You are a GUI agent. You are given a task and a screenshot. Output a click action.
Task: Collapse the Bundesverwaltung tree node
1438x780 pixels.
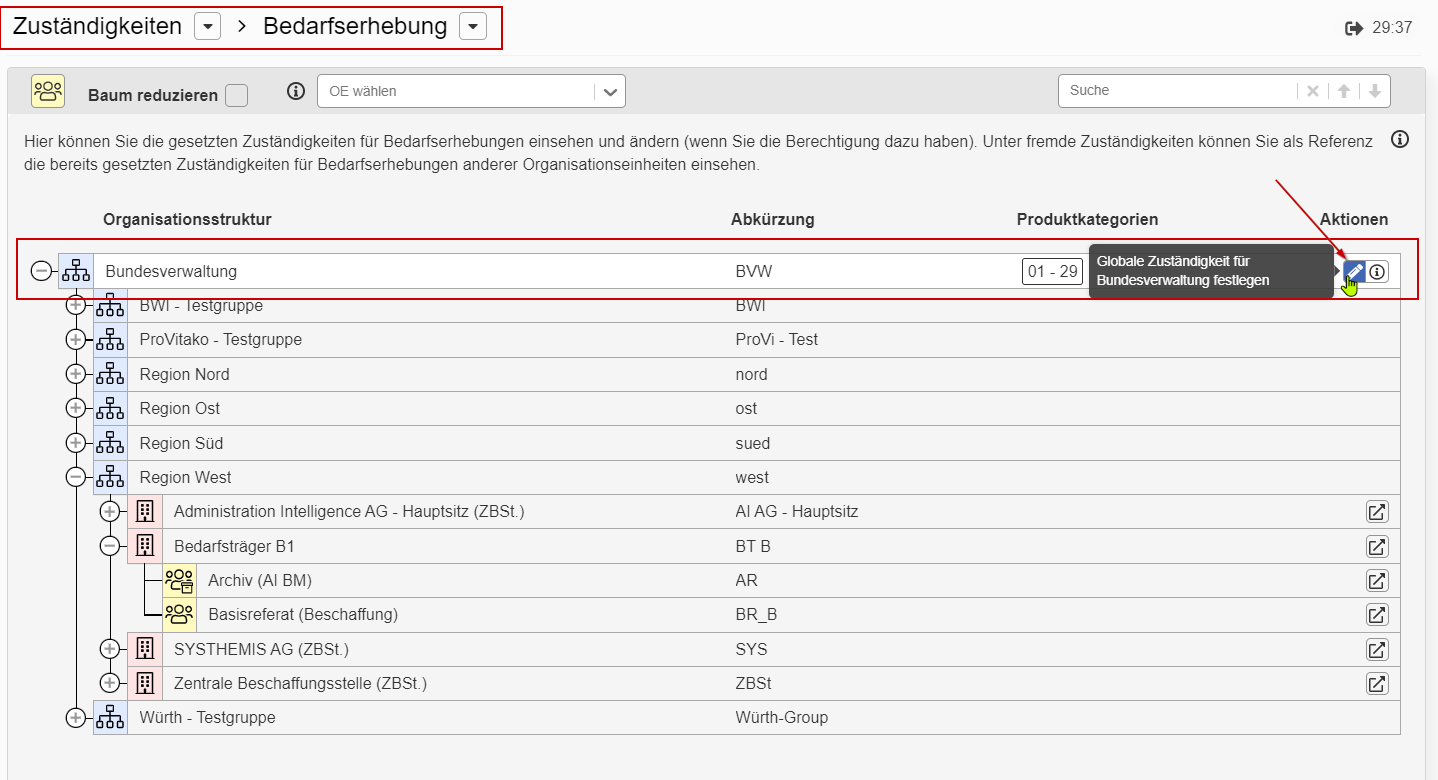(x=41, y=271)
